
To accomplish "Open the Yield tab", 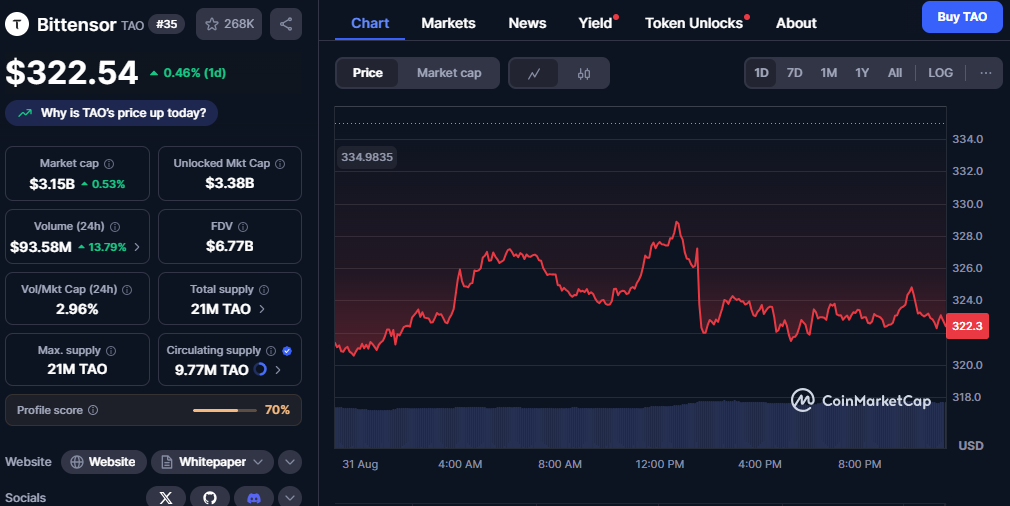I will click(595, 23).
